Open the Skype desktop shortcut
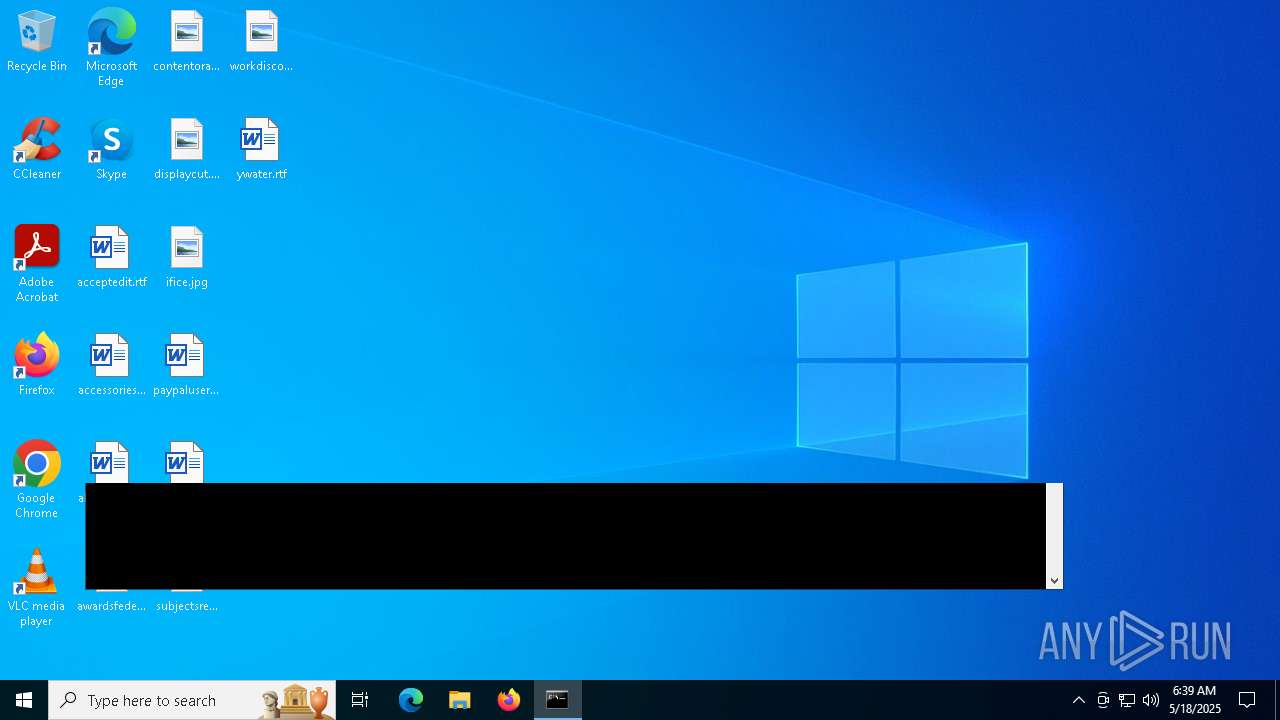 tap(111, 150)
